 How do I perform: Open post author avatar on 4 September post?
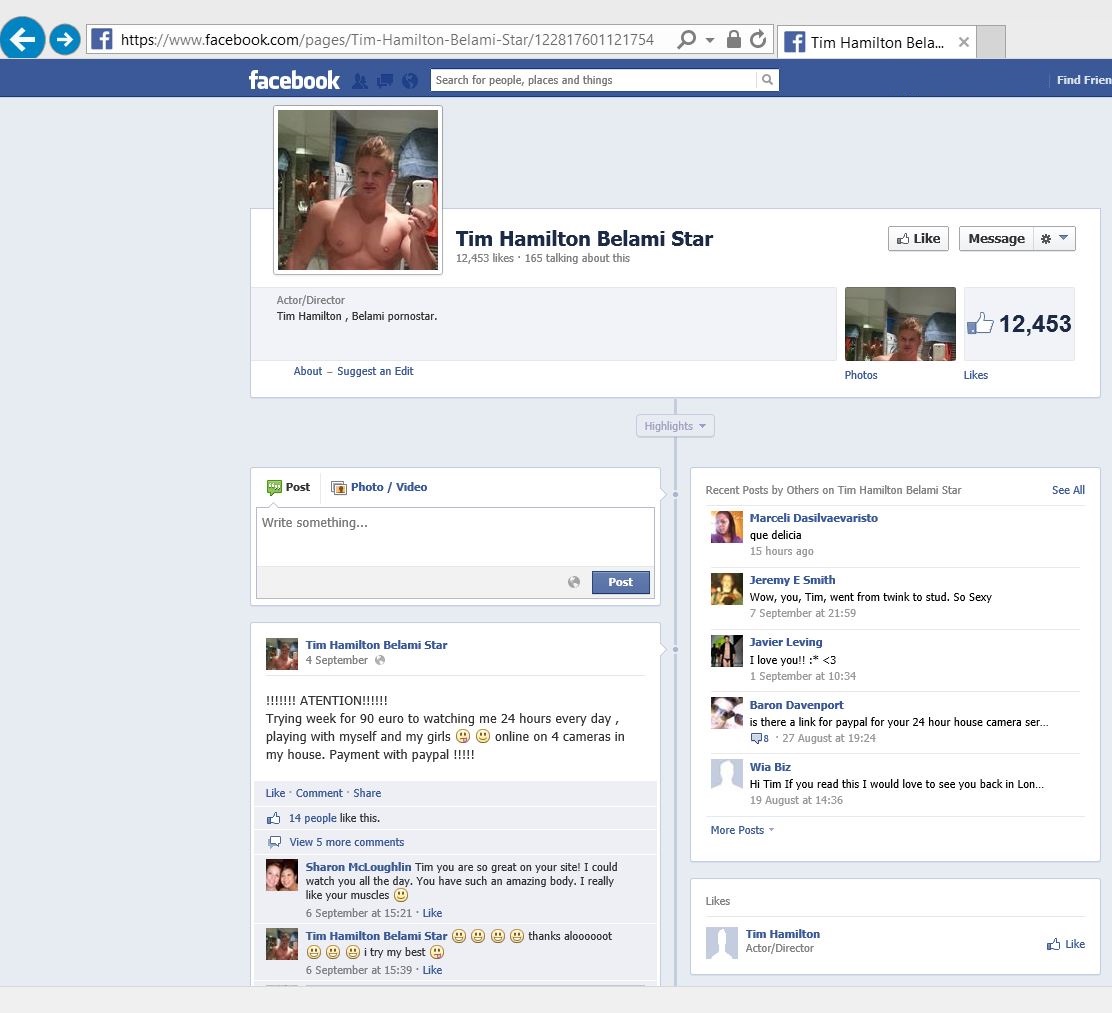tap(282, 654)
